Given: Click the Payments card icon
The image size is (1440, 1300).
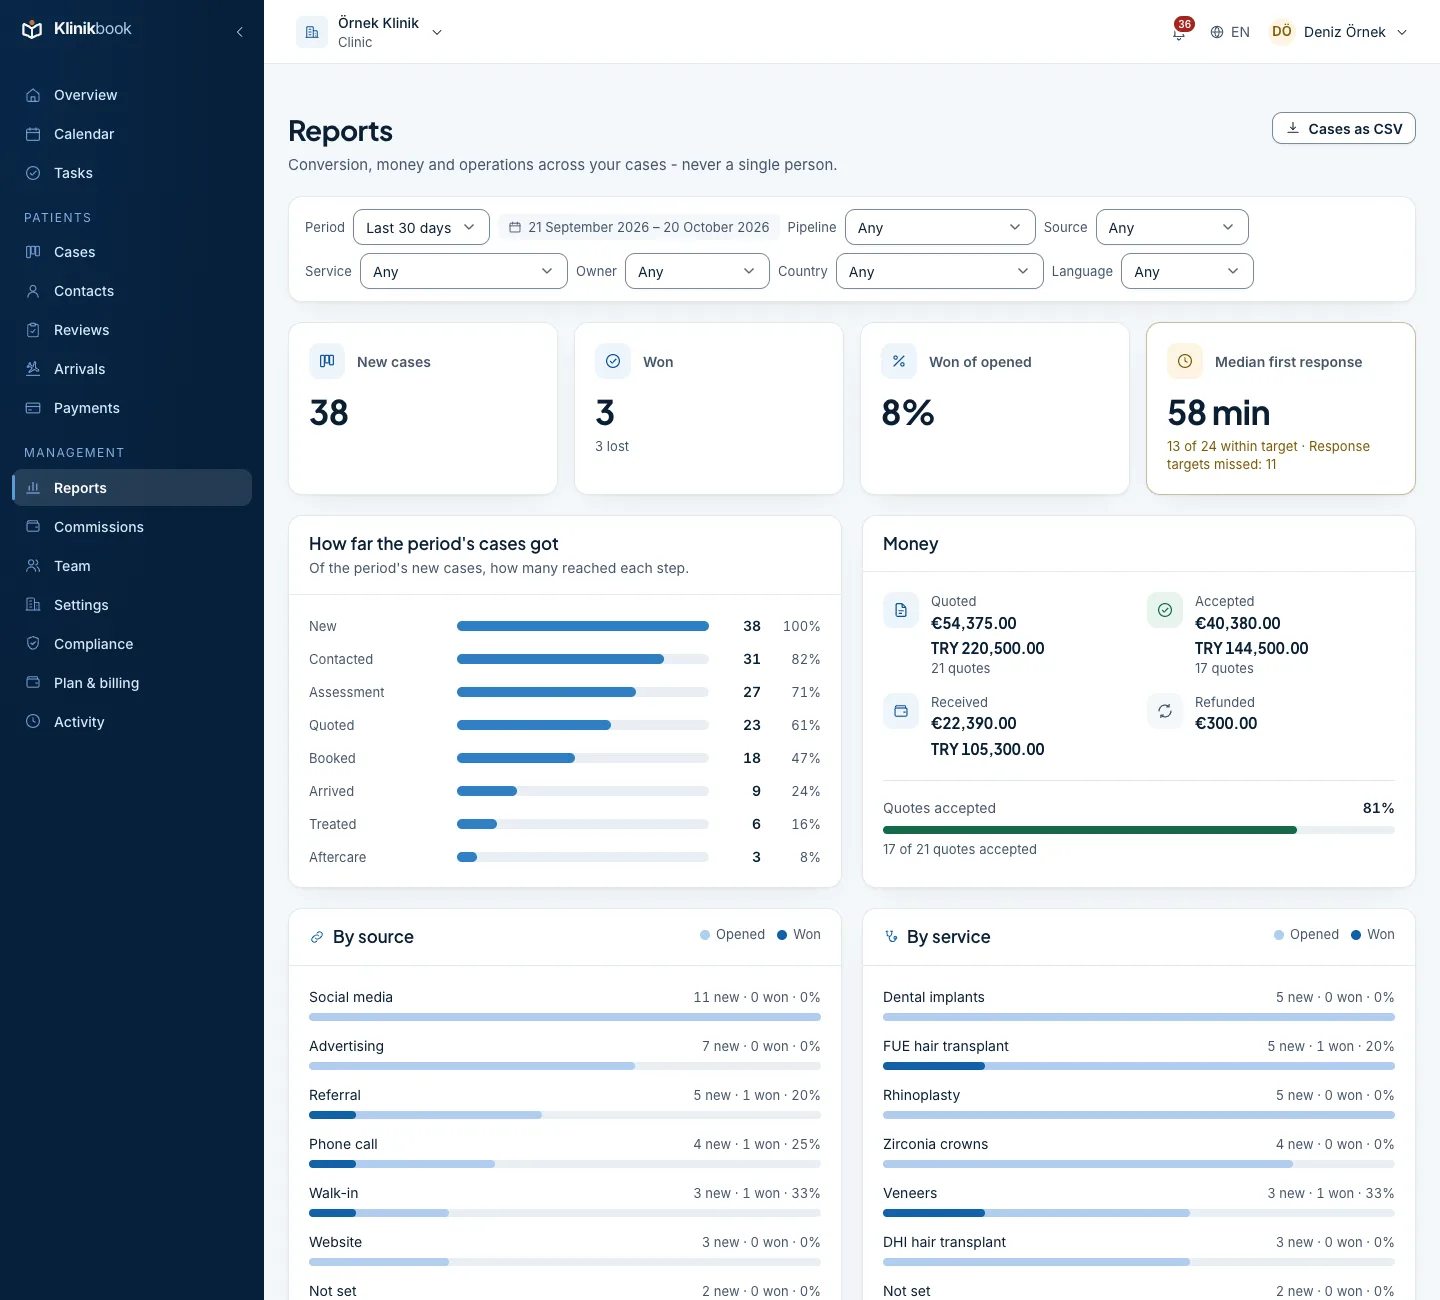Looking at the screenshot, I should point(33,408).
